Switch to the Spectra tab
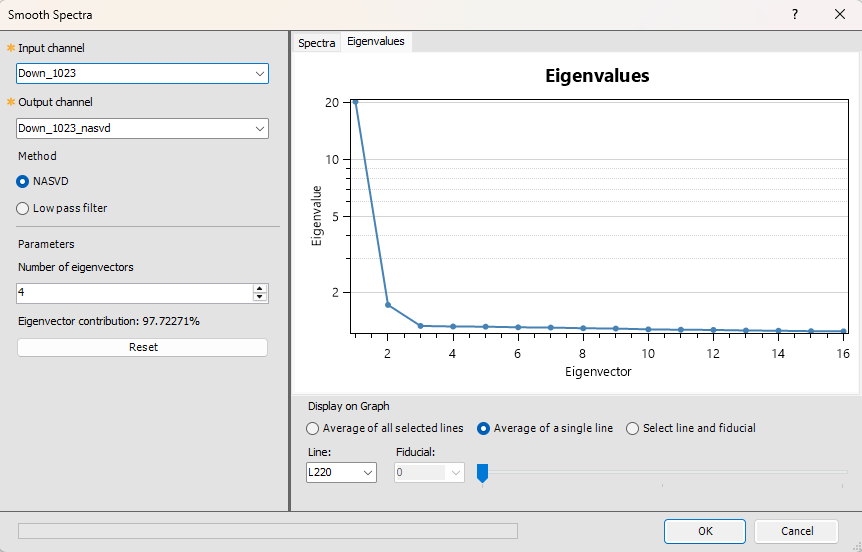The image size is (862, 552). tap(317, 42)
